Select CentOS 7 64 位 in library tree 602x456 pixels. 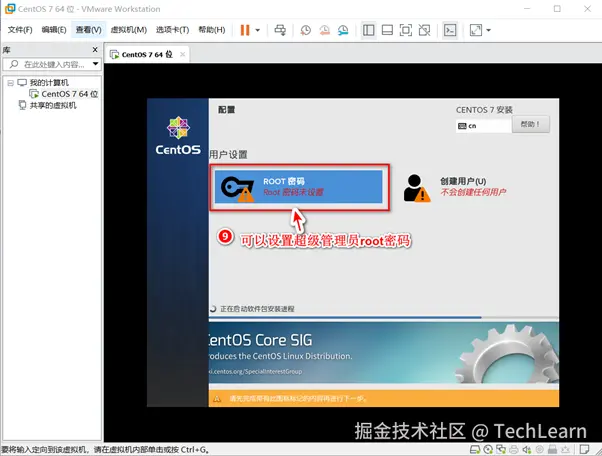click(x=69, y=94)
